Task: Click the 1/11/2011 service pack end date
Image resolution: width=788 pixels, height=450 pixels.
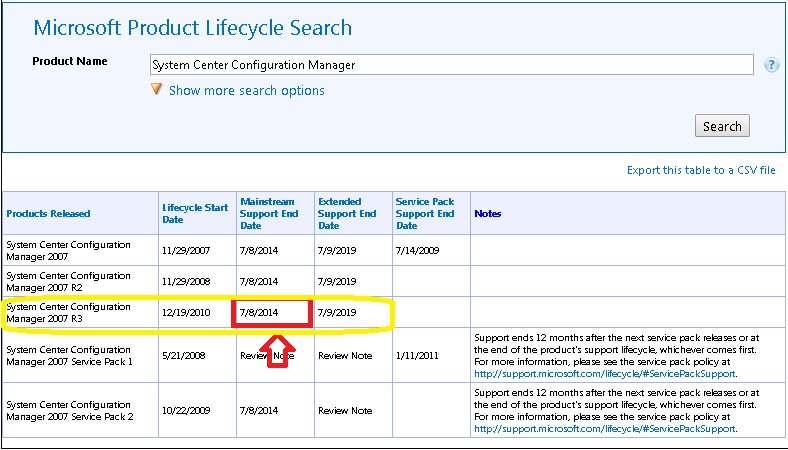Action: click(x=417, y=355)
